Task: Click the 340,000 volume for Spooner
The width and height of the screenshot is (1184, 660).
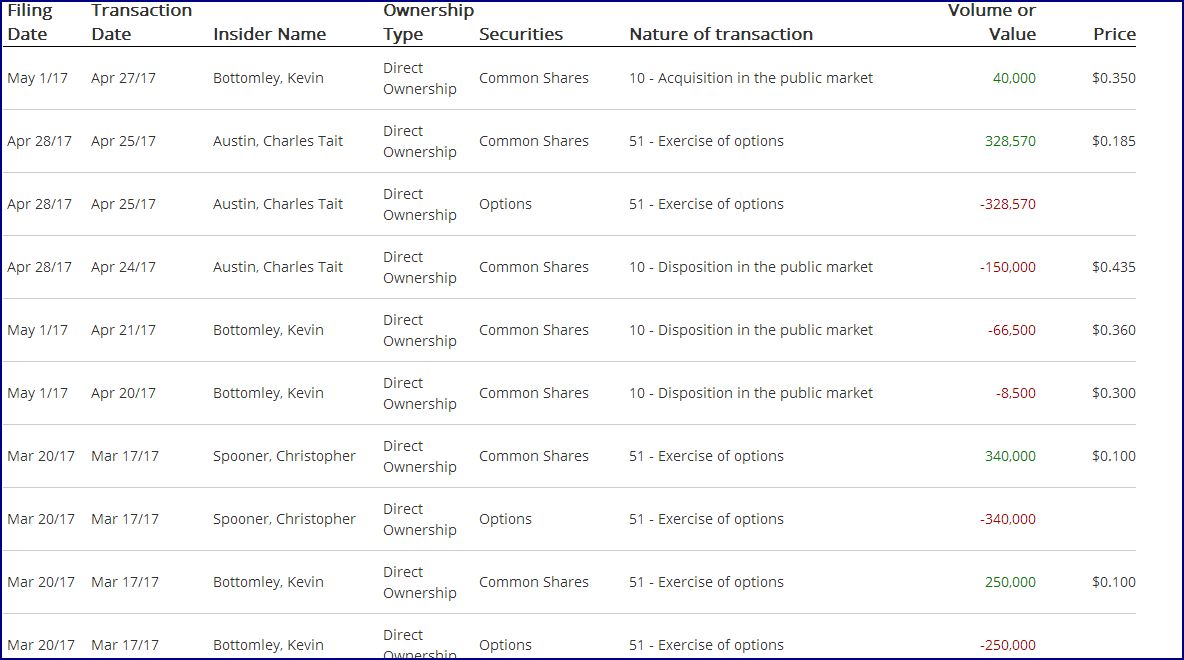Action: 1010,456
